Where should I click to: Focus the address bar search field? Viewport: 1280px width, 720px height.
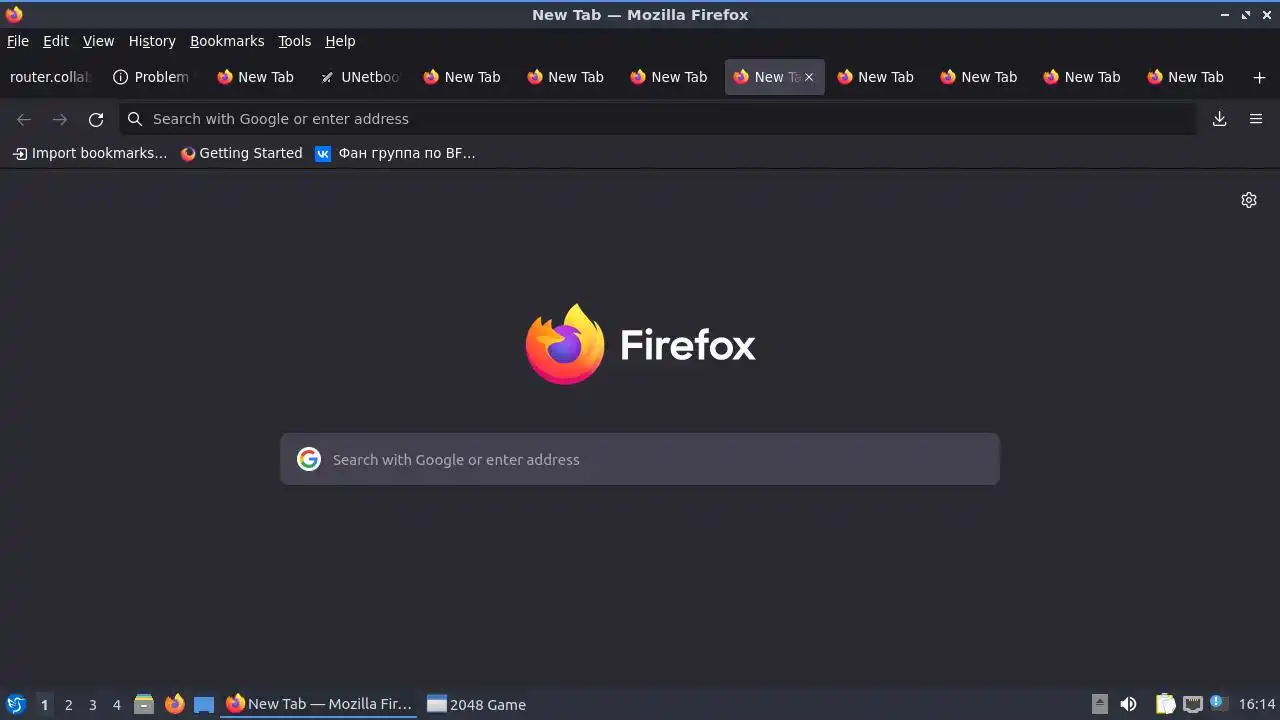click(658, 119)
